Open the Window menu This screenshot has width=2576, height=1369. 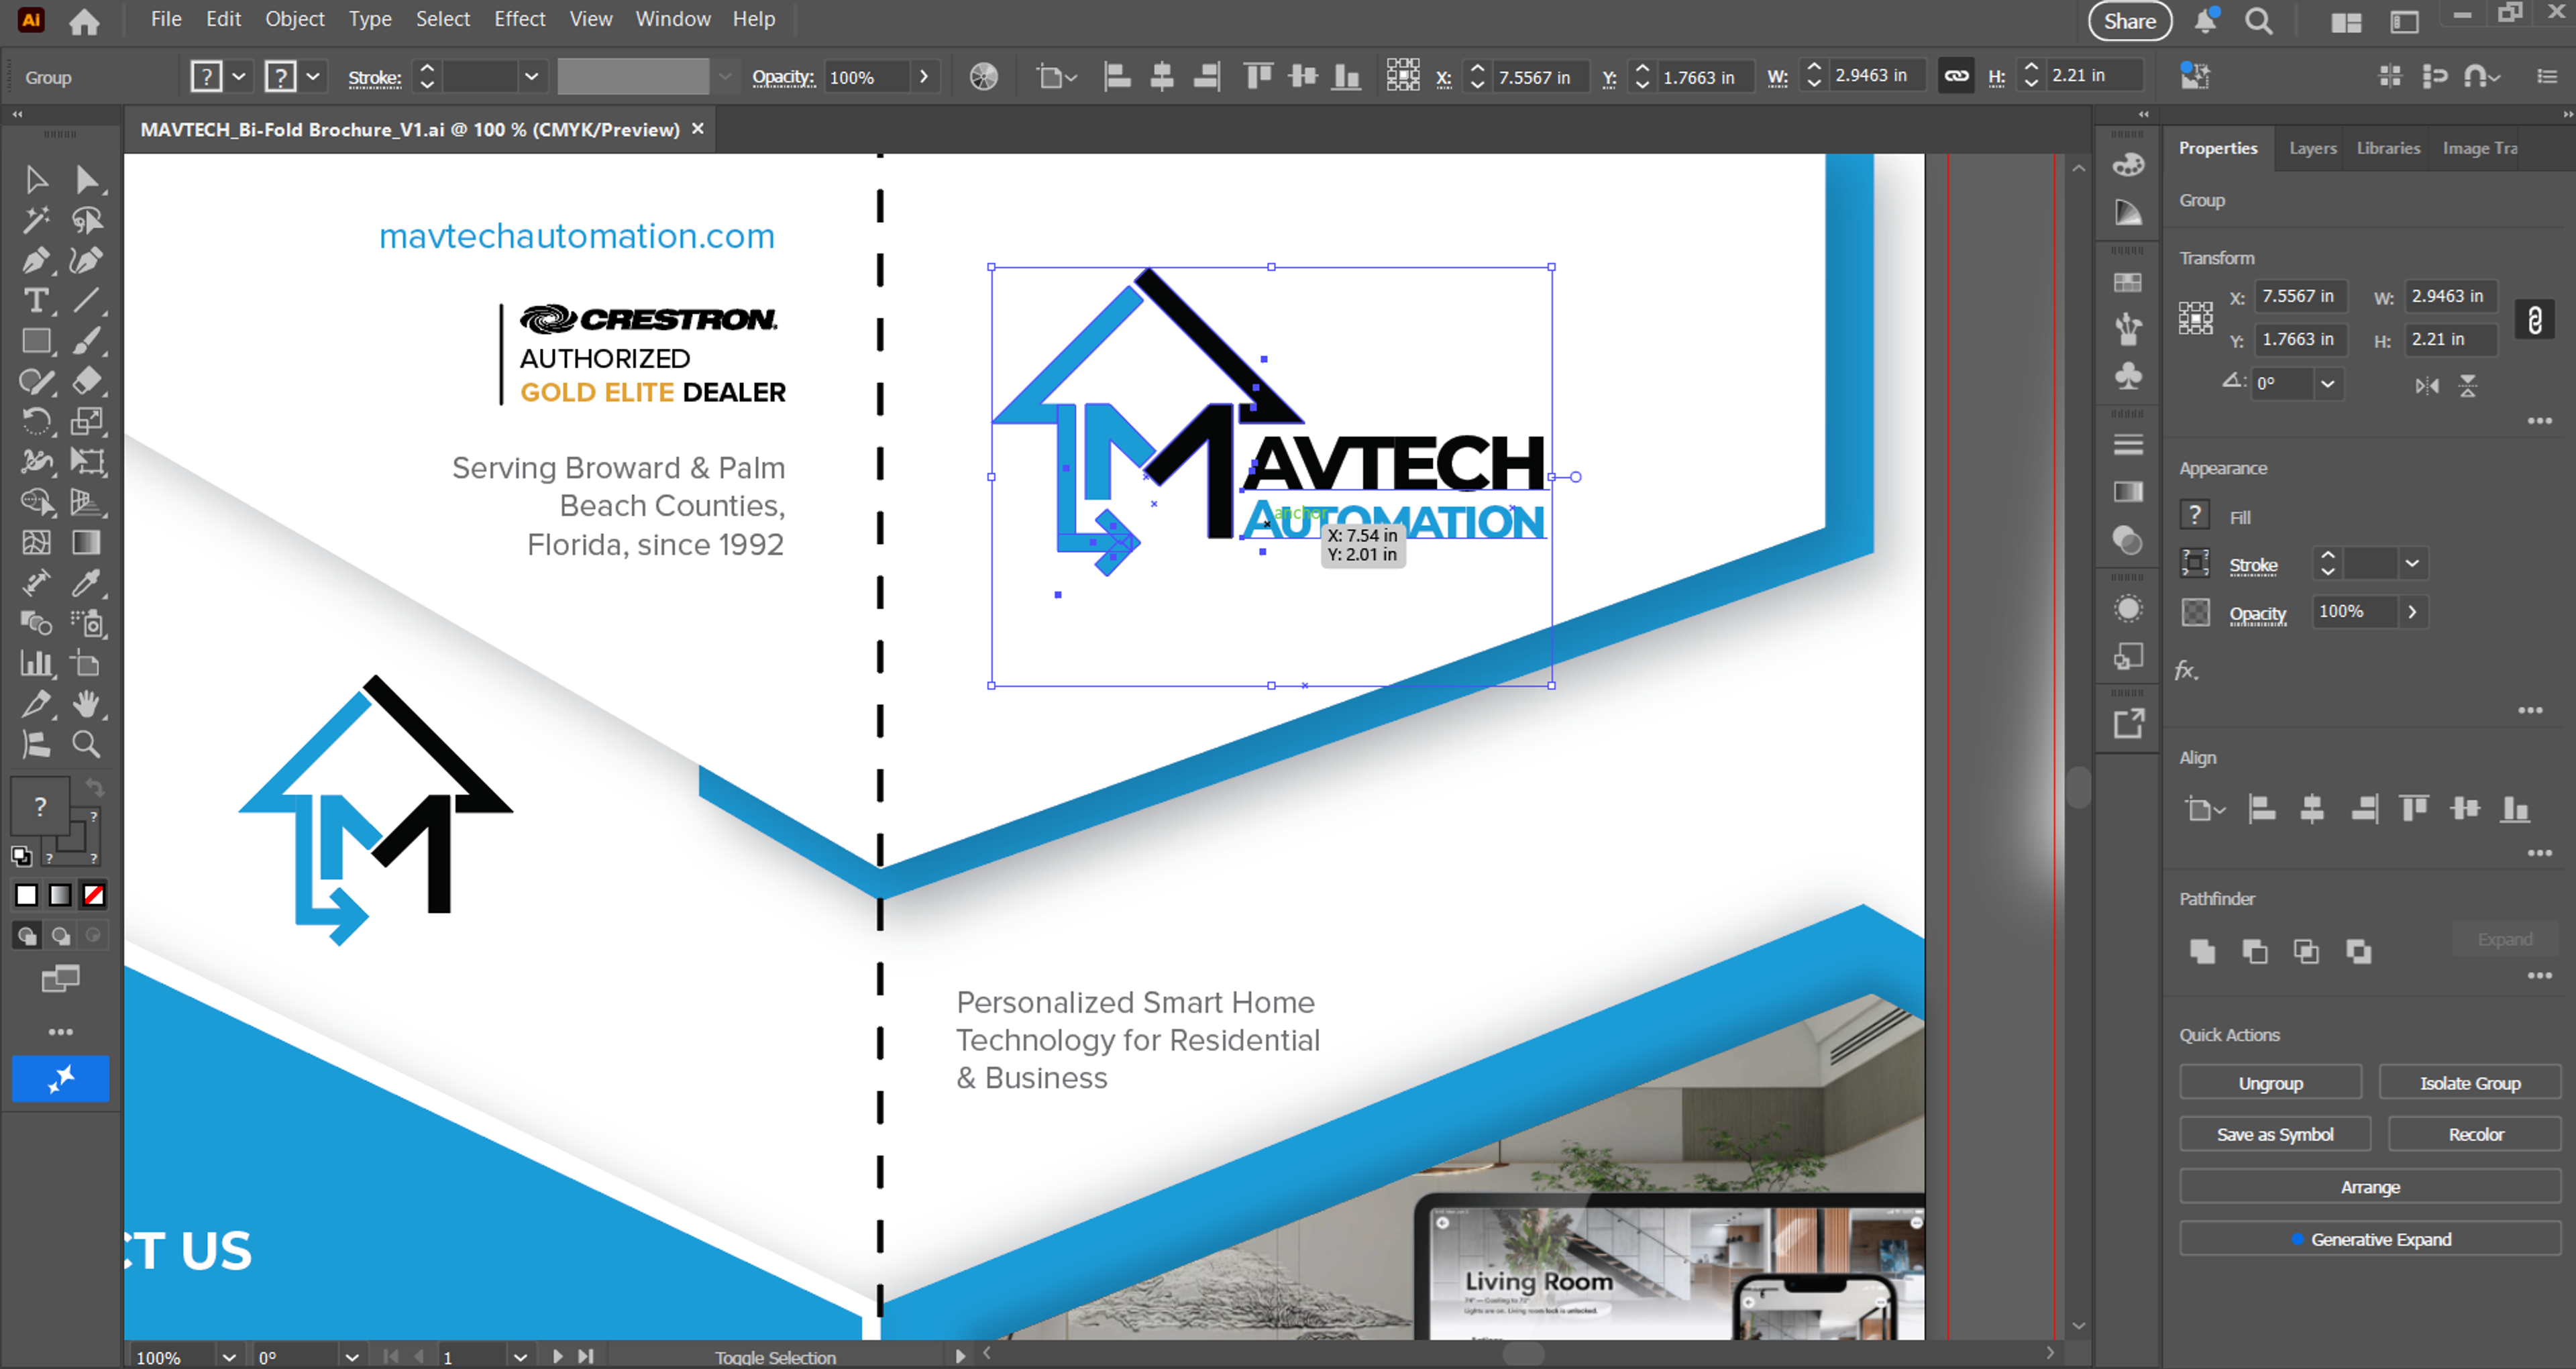(x=673, y=19)
